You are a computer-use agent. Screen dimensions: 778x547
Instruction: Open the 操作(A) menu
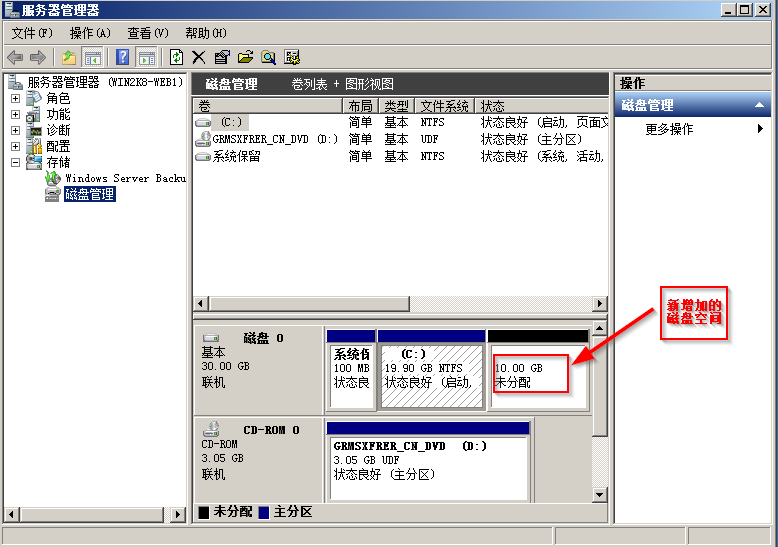(90, 33)
